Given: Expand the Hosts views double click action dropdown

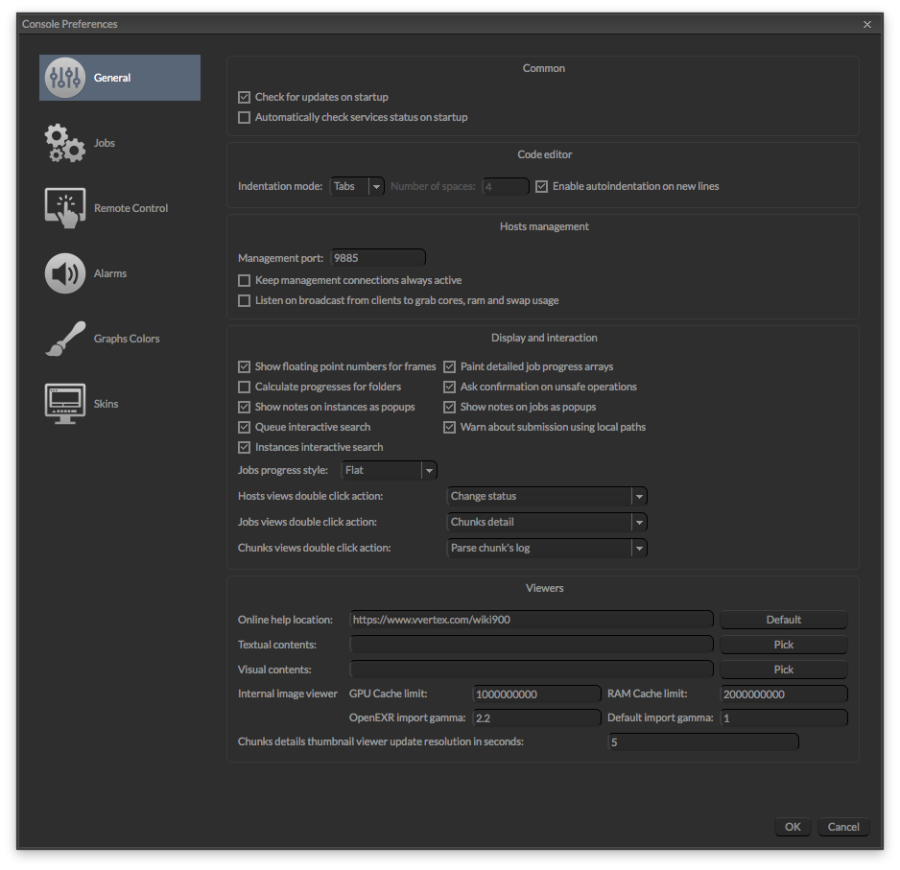Looking at the screenshot, I should coord(639,496).
